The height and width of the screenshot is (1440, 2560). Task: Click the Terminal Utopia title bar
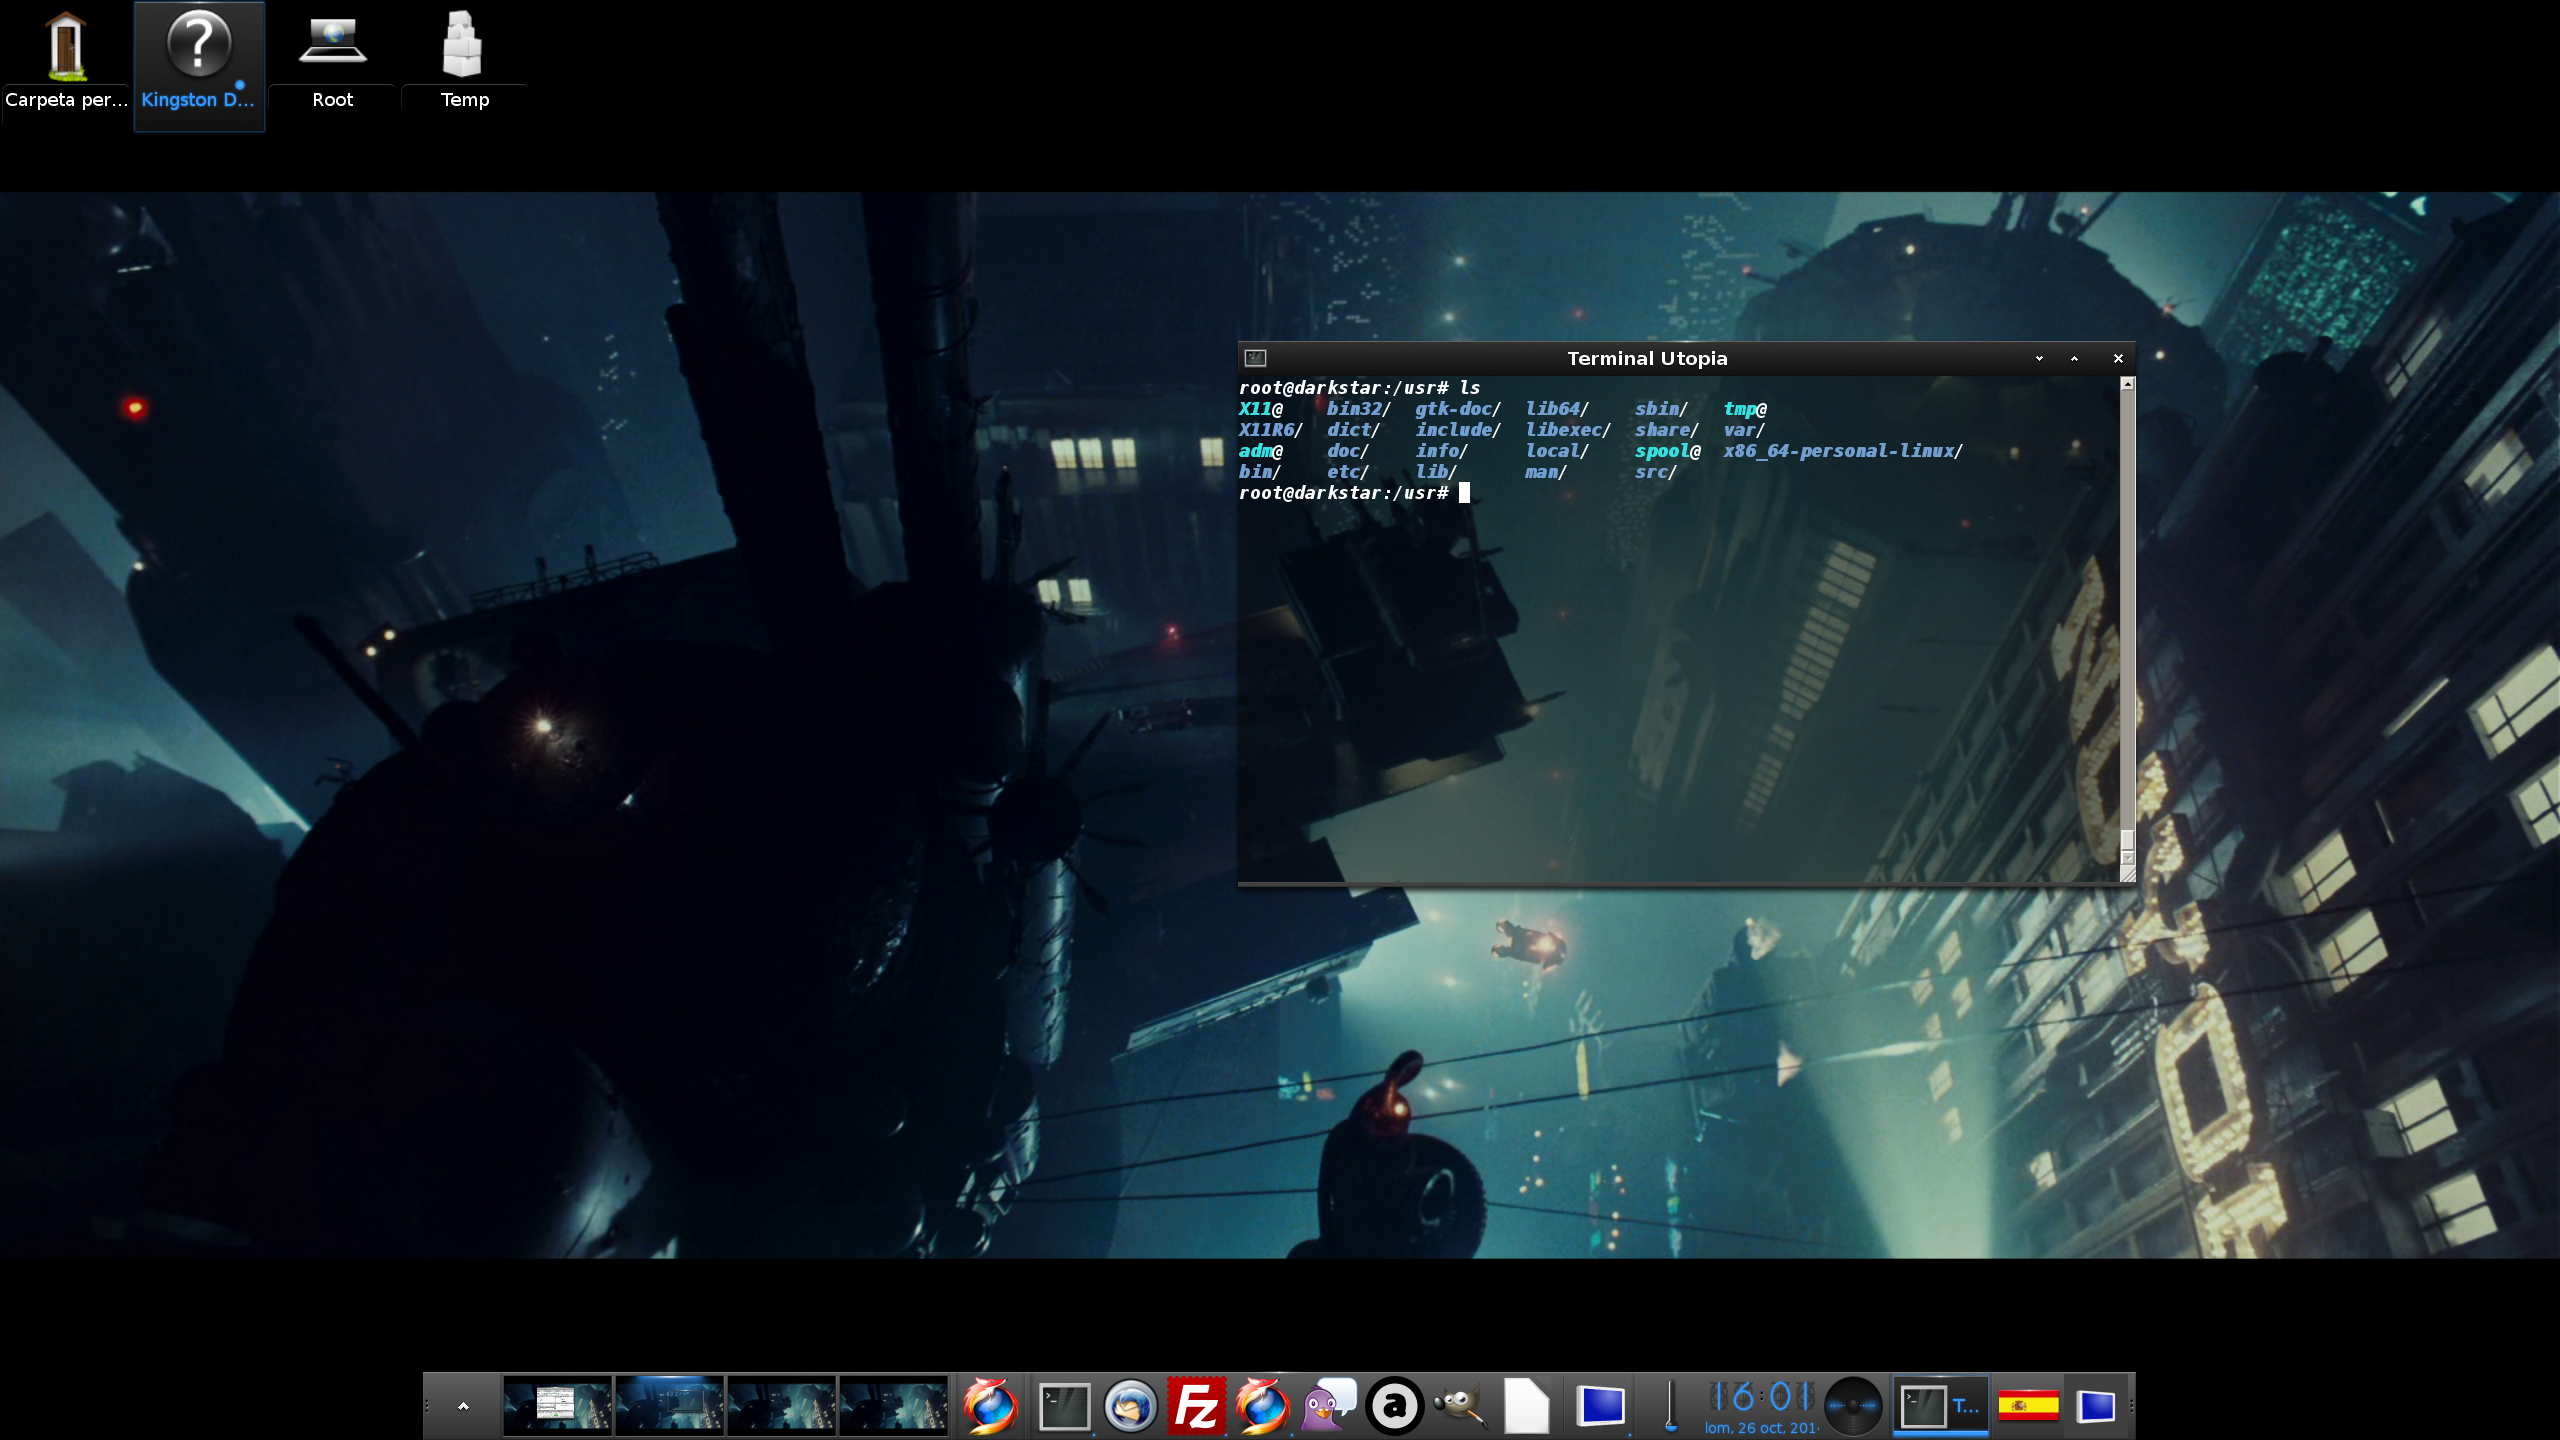1647,358
